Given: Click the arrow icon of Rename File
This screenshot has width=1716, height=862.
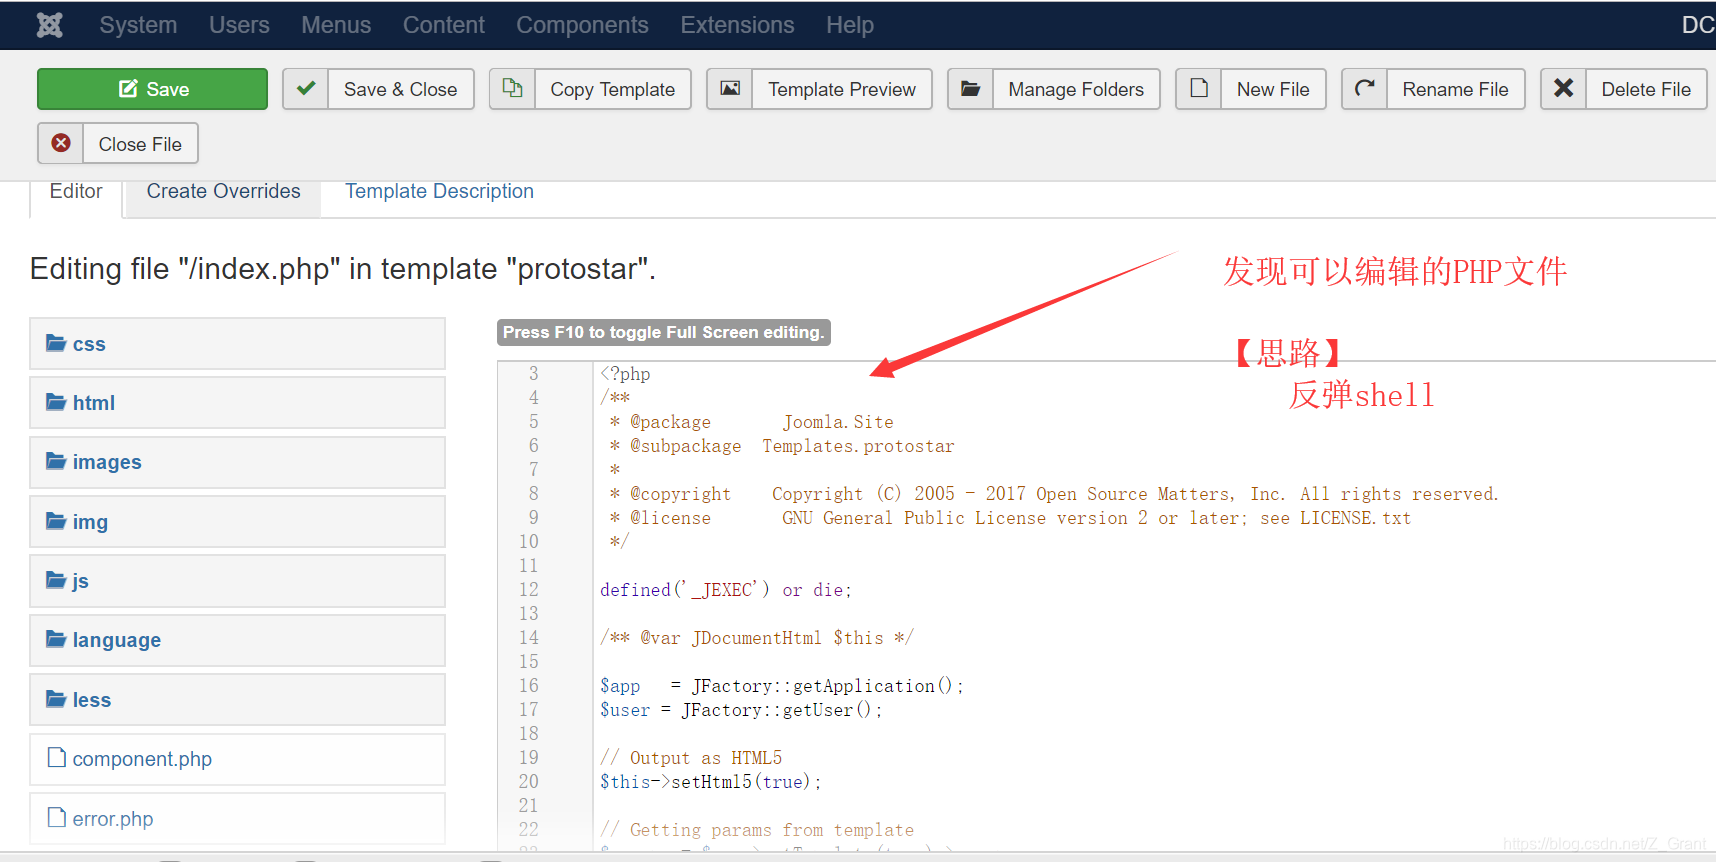Looking at the screenshot, I should (1365, 89).
